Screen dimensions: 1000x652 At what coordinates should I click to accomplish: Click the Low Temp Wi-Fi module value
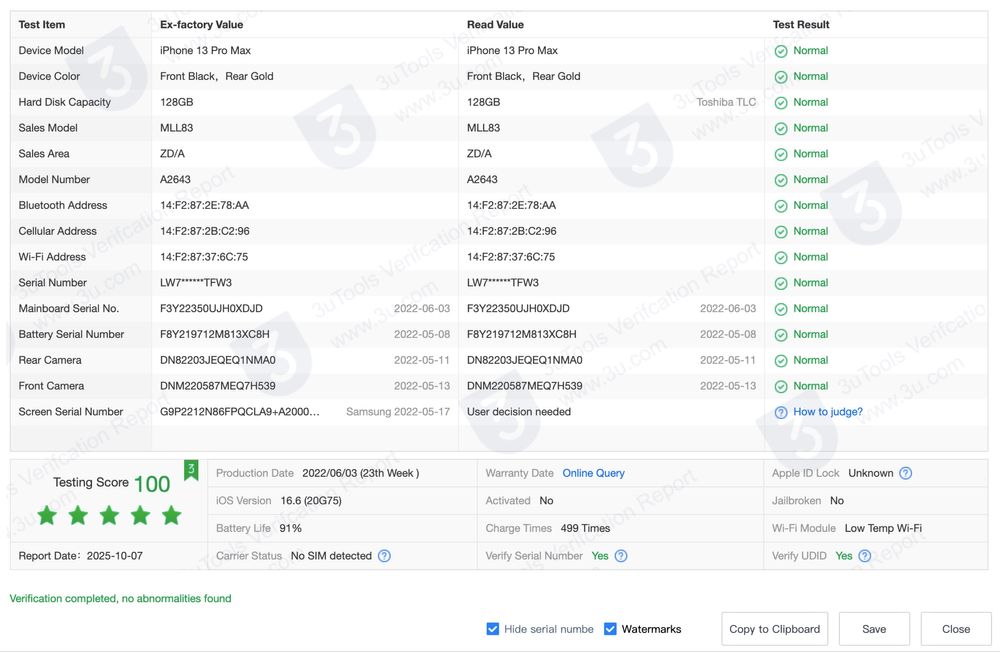[883, 528]
